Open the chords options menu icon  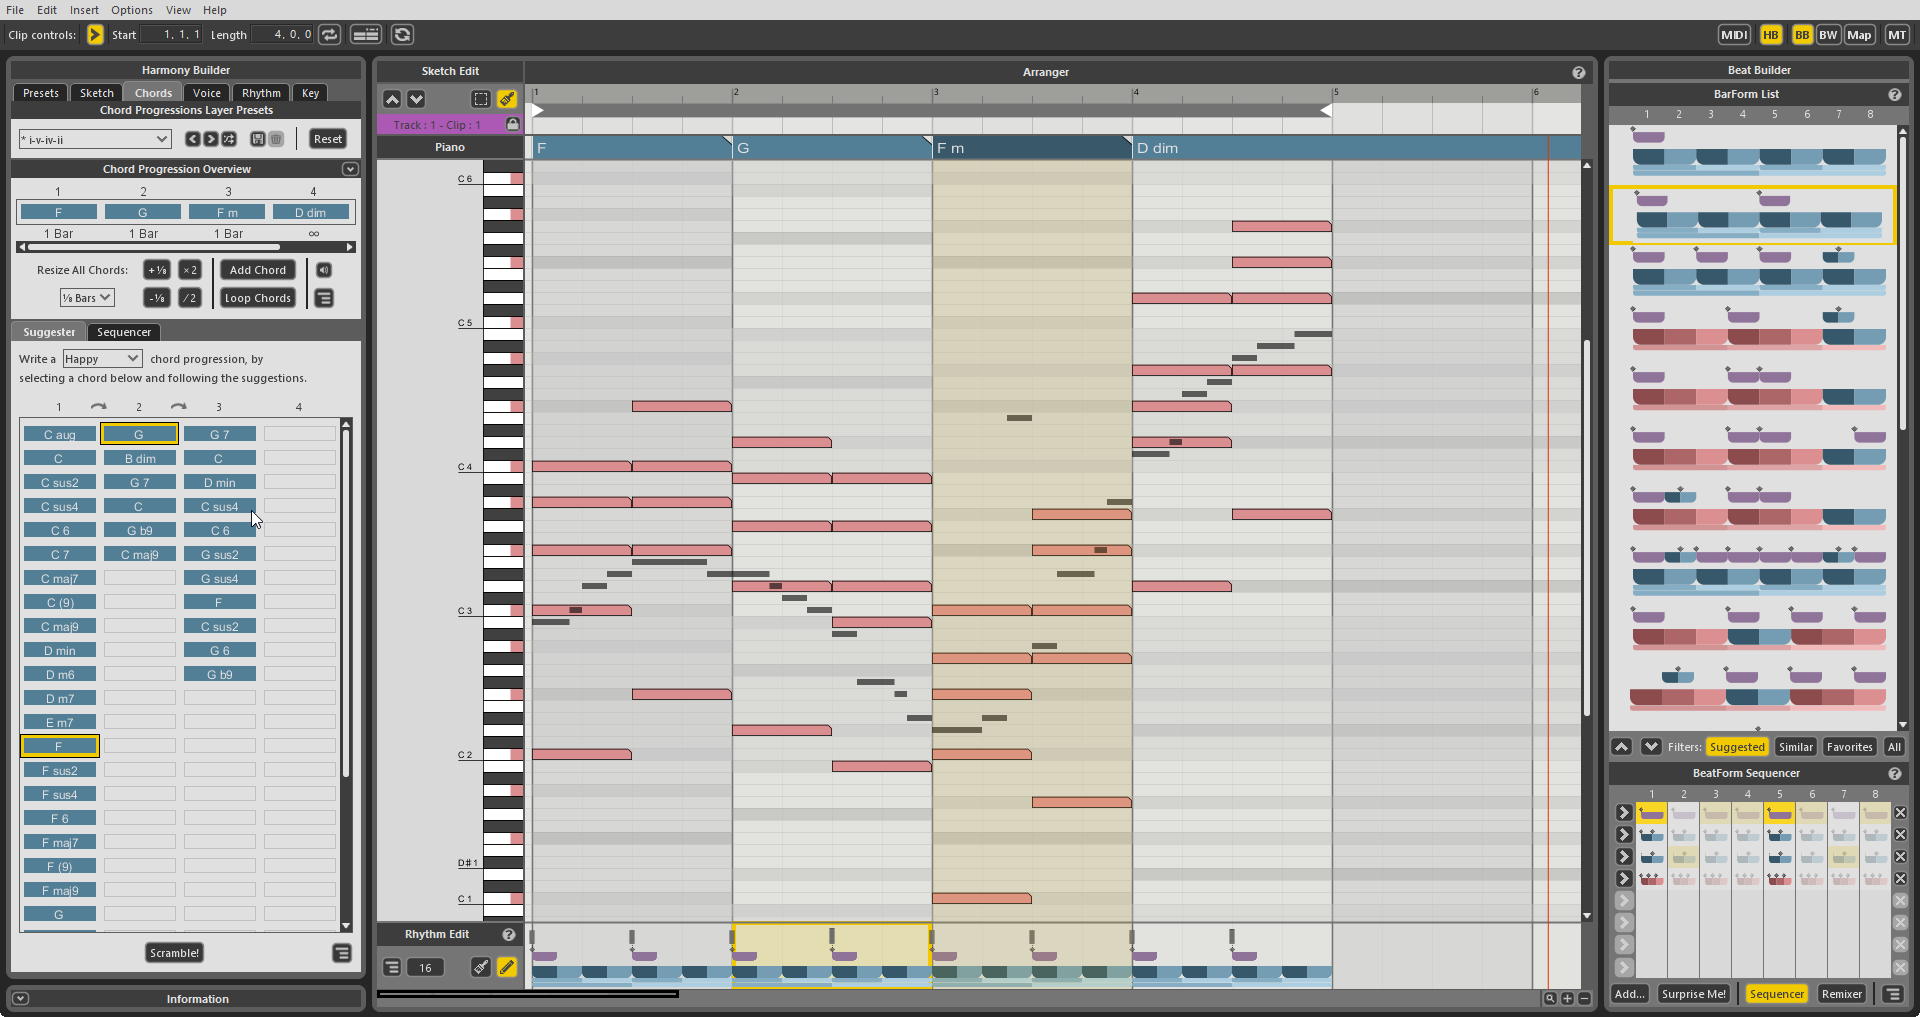click(x=324, y=298)
